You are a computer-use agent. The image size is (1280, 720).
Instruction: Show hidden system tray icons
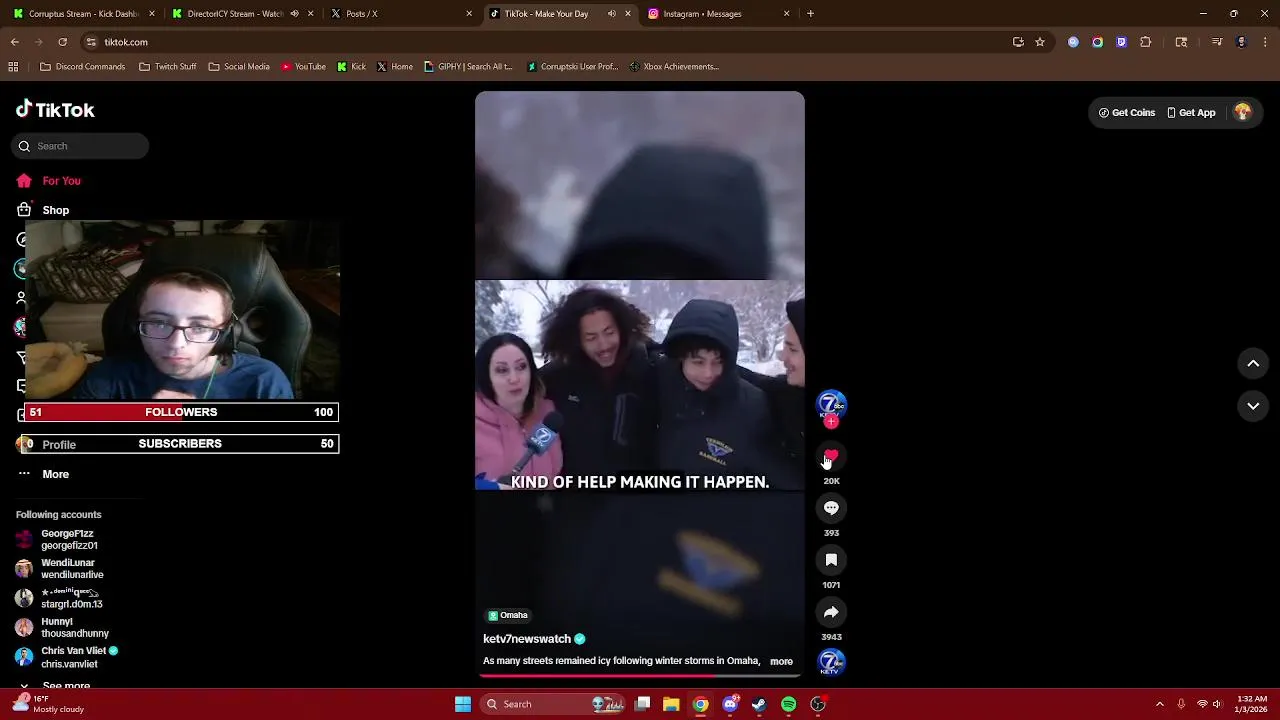(x=1159, y=704)
